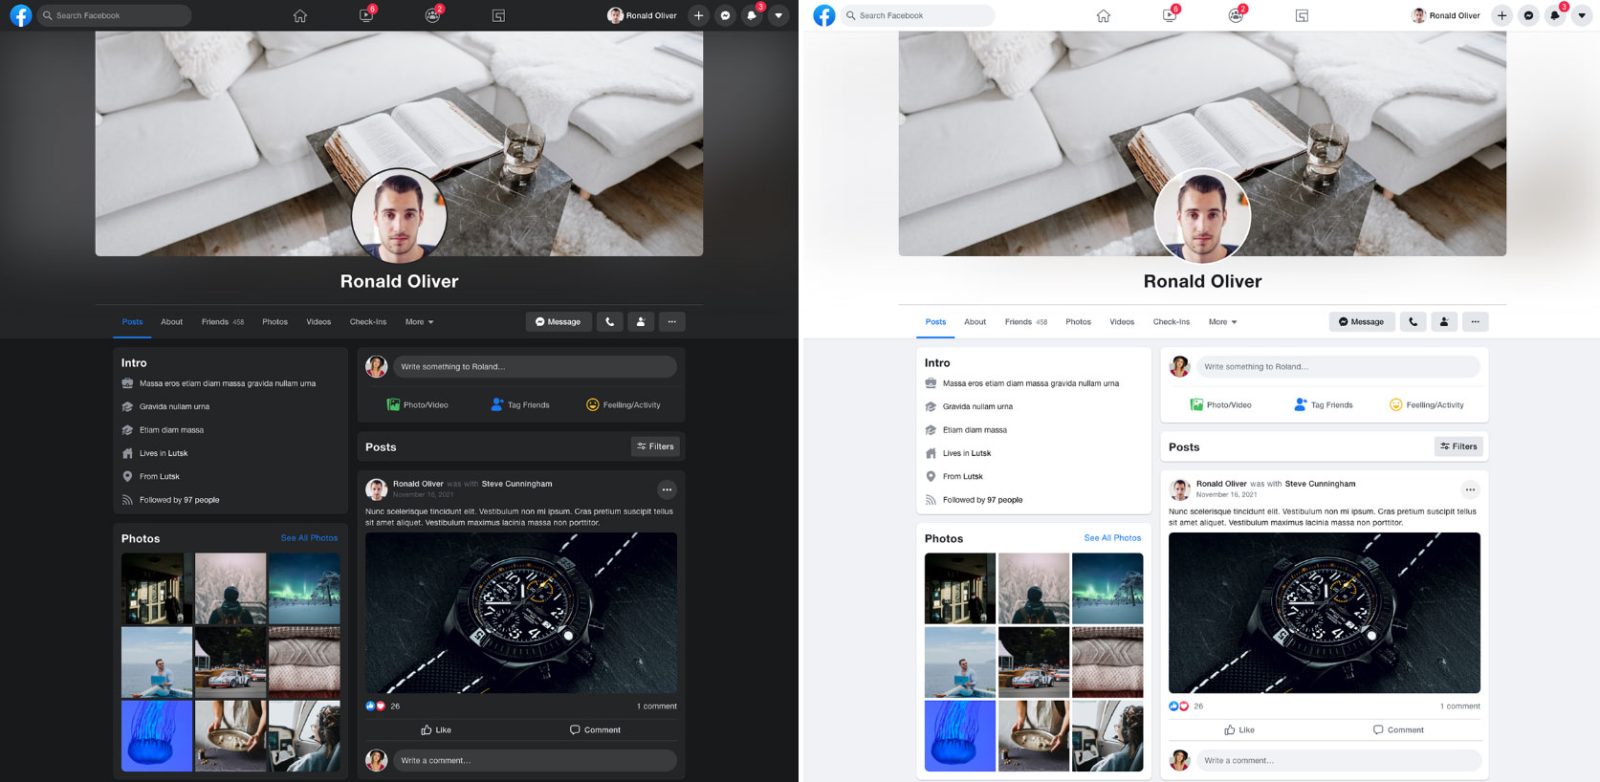The height and width of the screenshot is (782, 1600).
Task: Open the Home icon in light theme header
Action: (1103, 16)
